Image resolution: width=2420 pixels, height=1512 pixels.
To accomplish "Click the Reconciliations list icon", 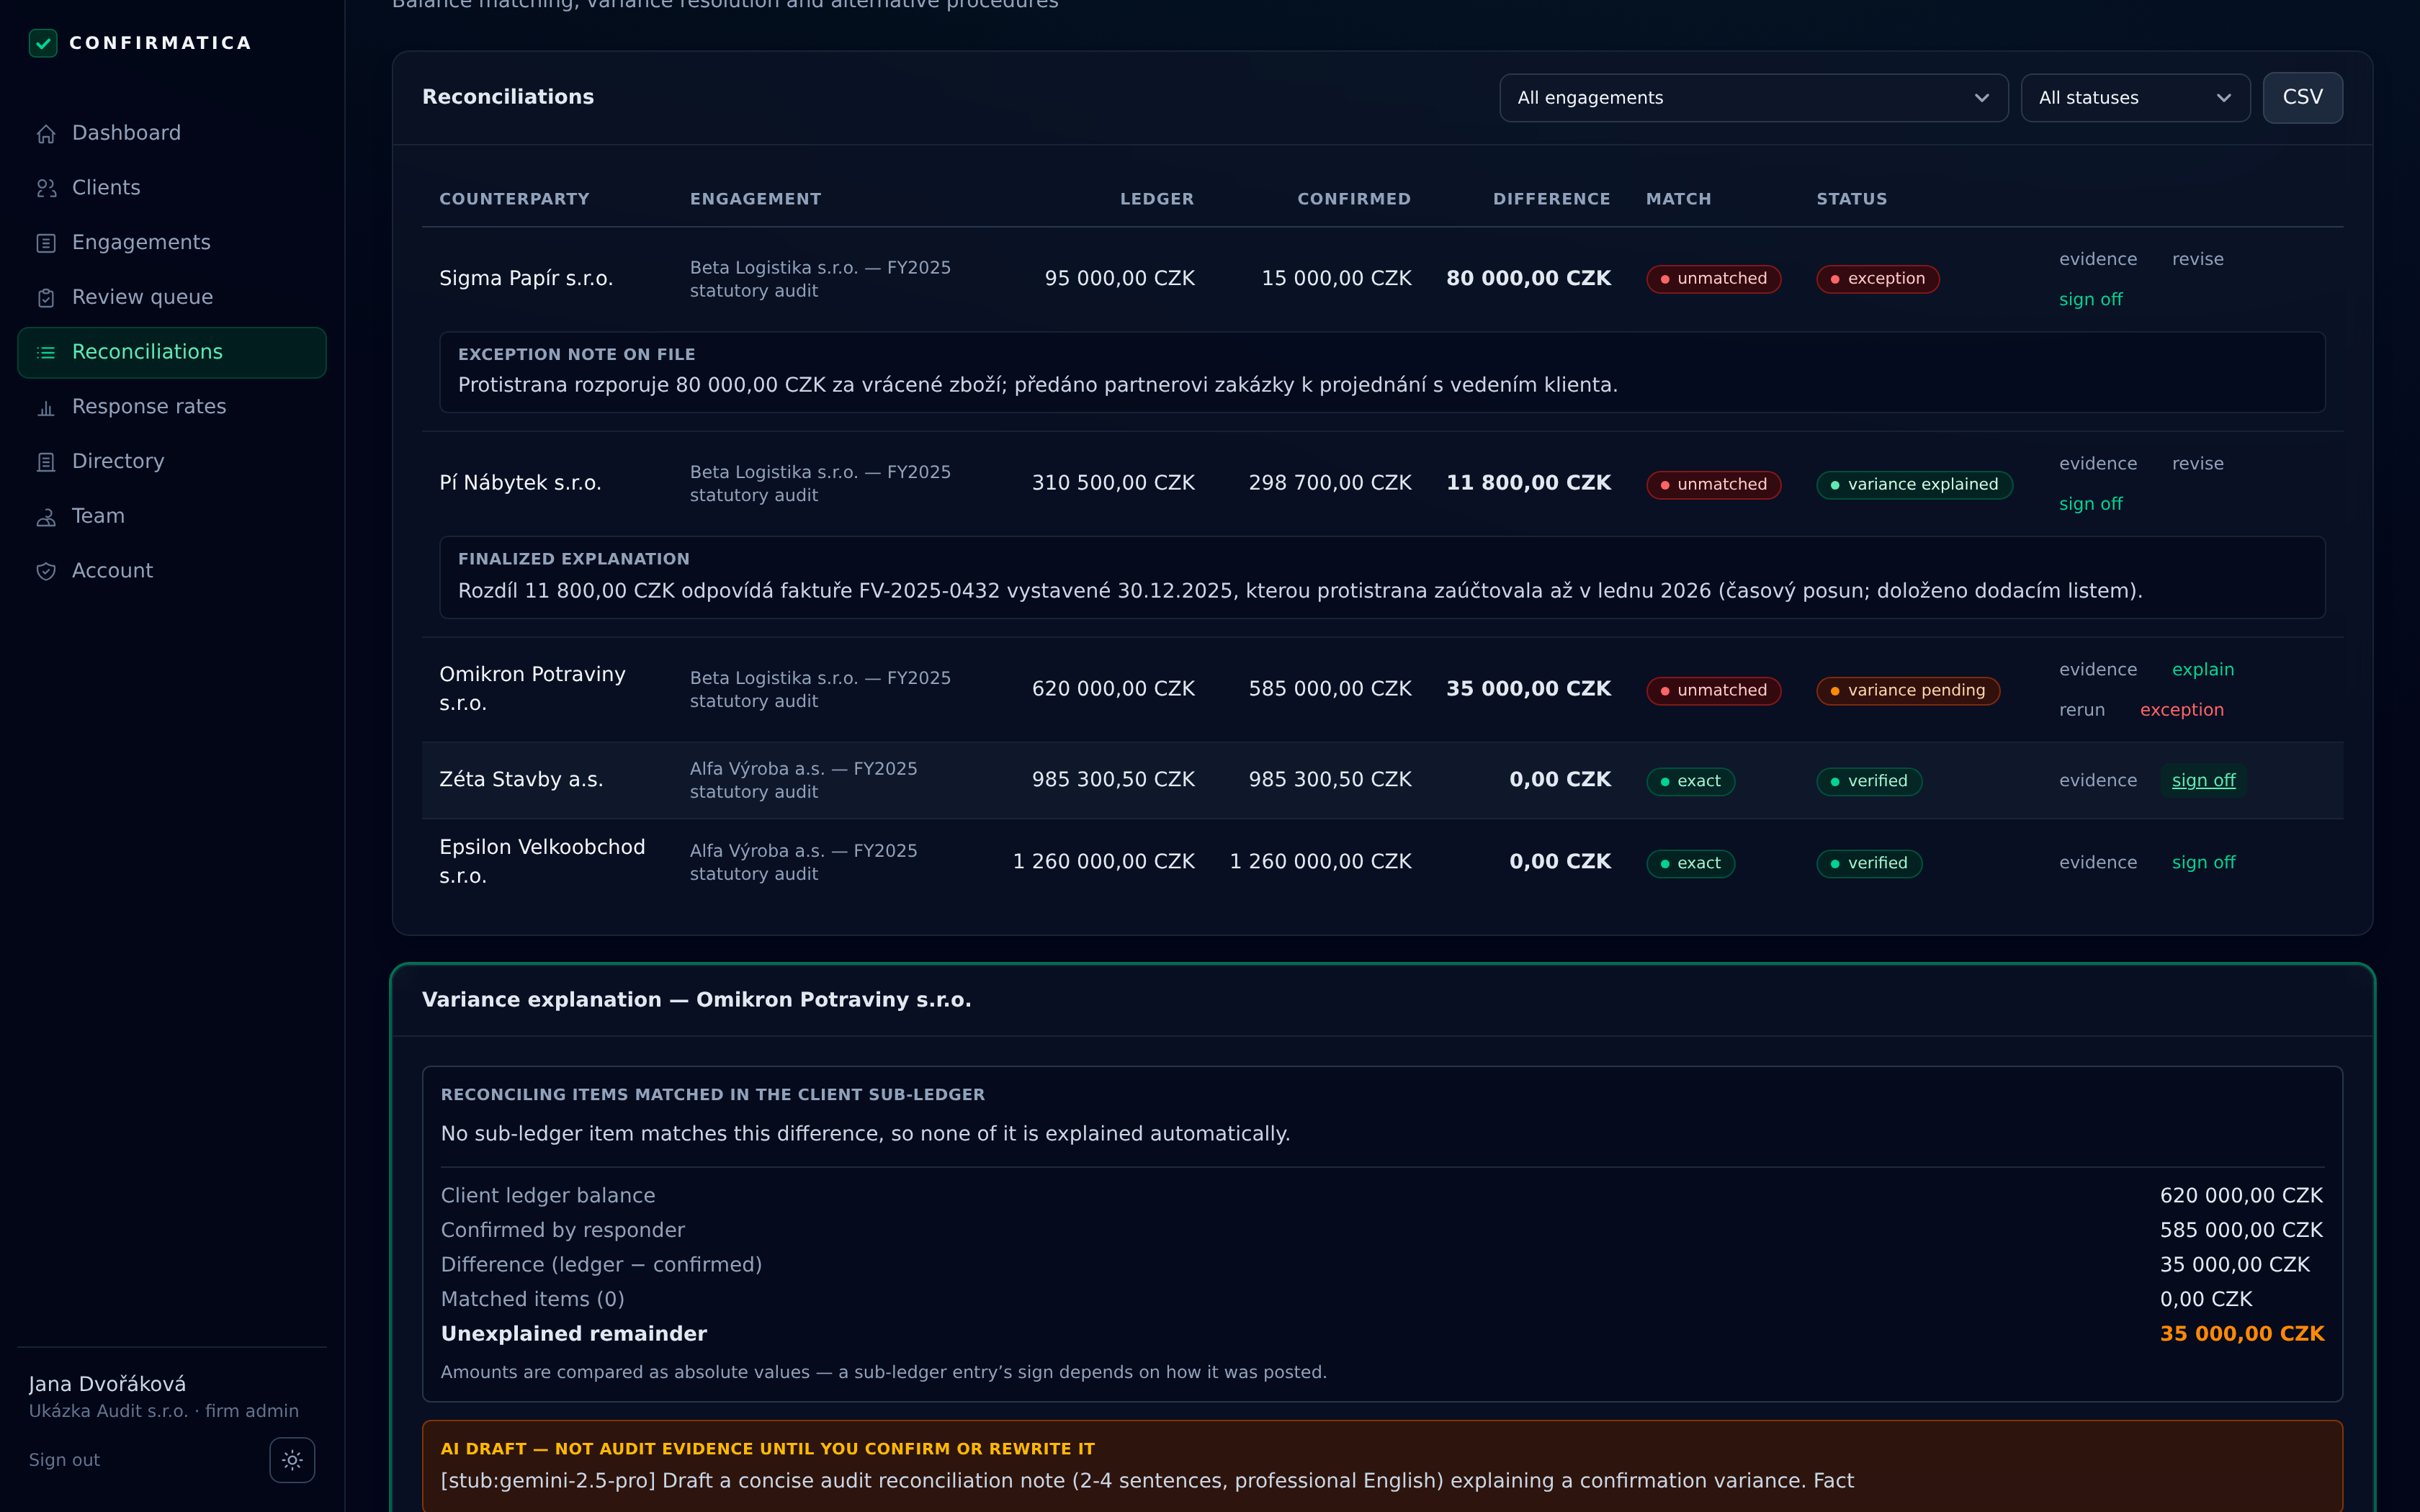I will [46, 352].
